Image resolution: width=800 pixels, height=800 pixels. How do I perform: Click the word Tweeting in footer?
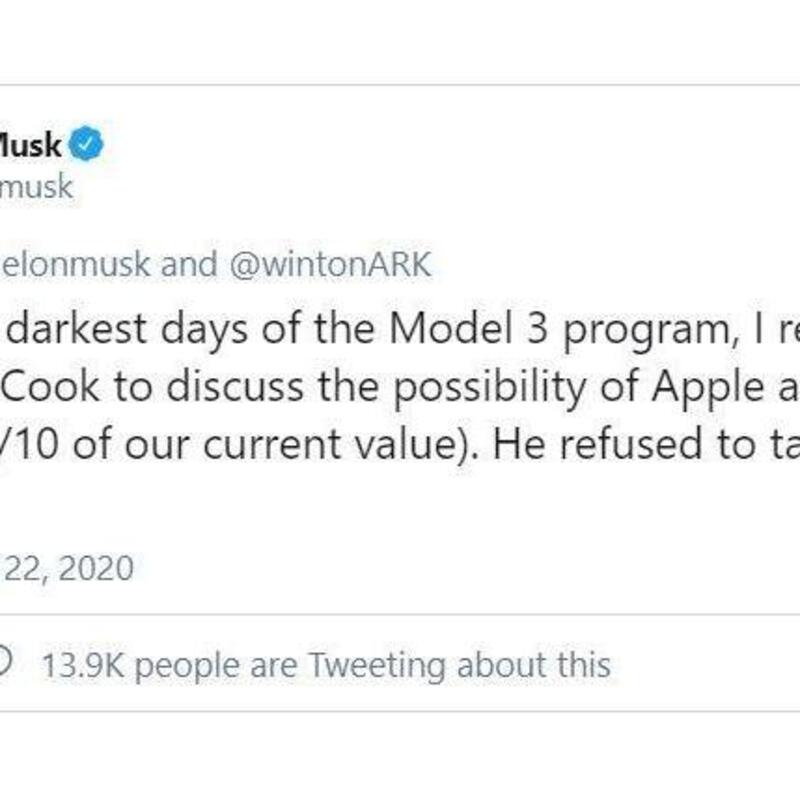point(378,666)
